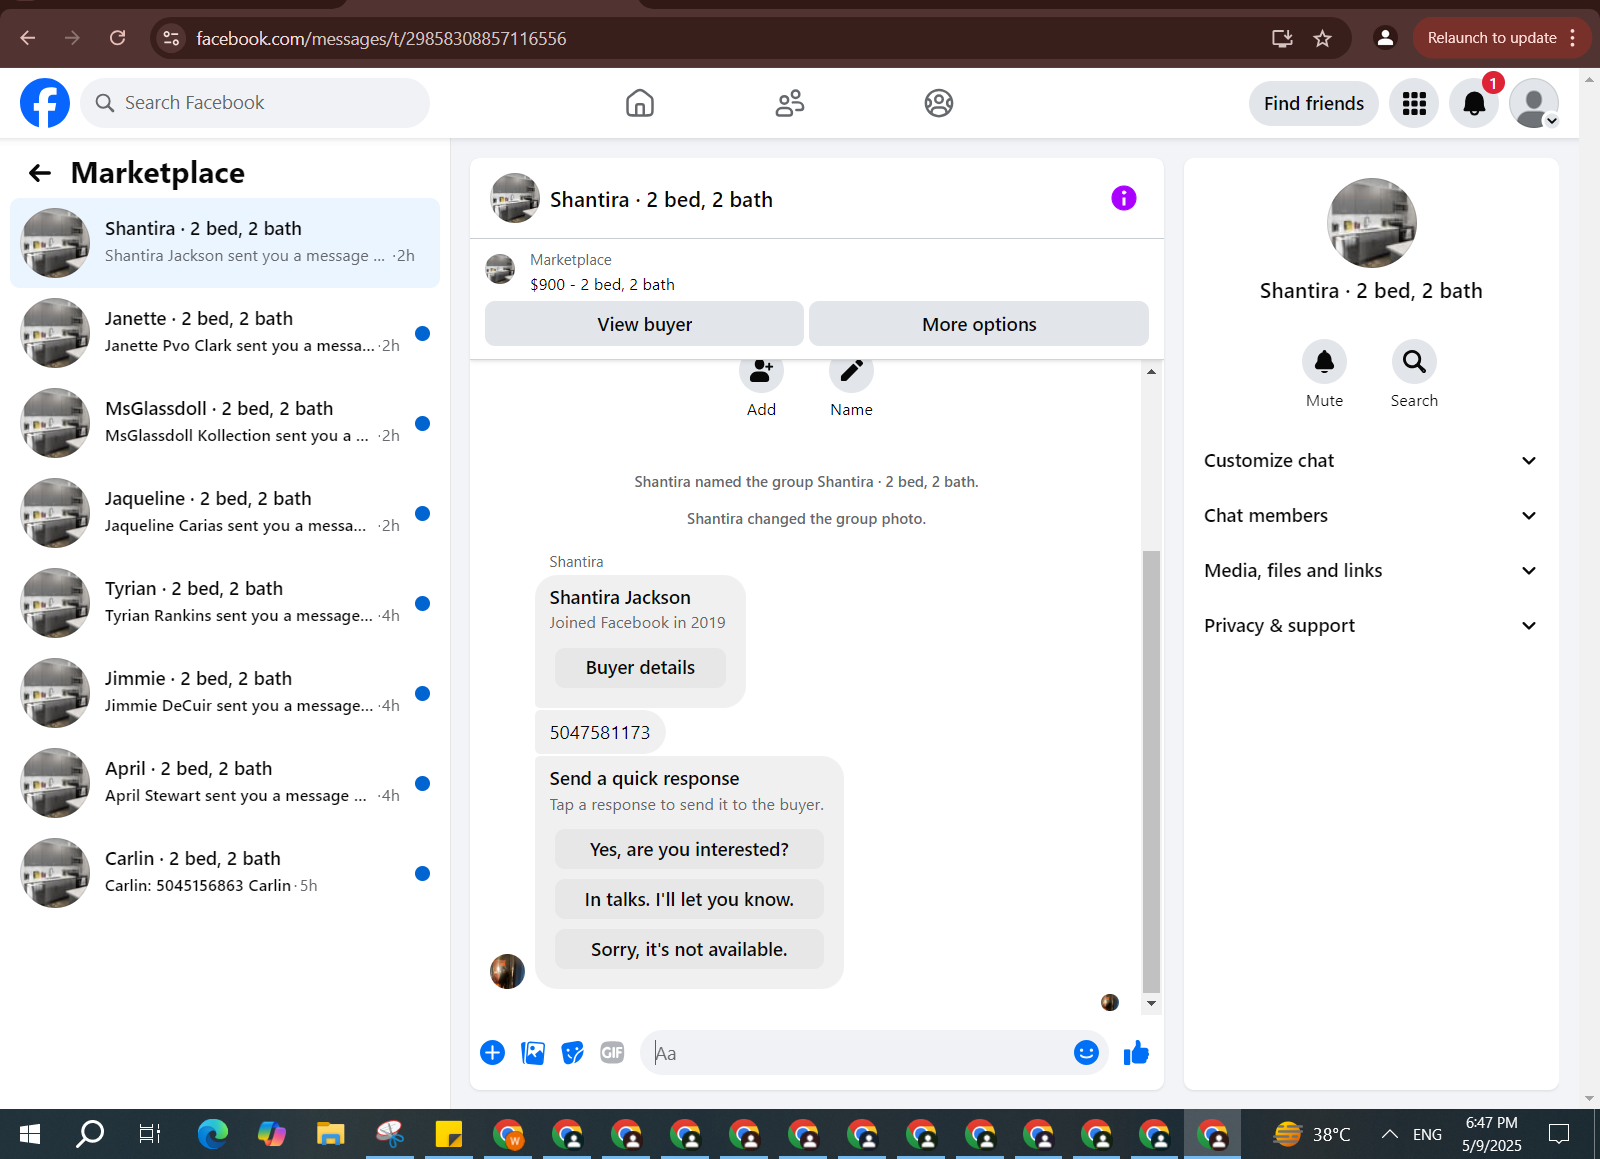Mute the Shantira conversation

click(x=1324, y=361)
